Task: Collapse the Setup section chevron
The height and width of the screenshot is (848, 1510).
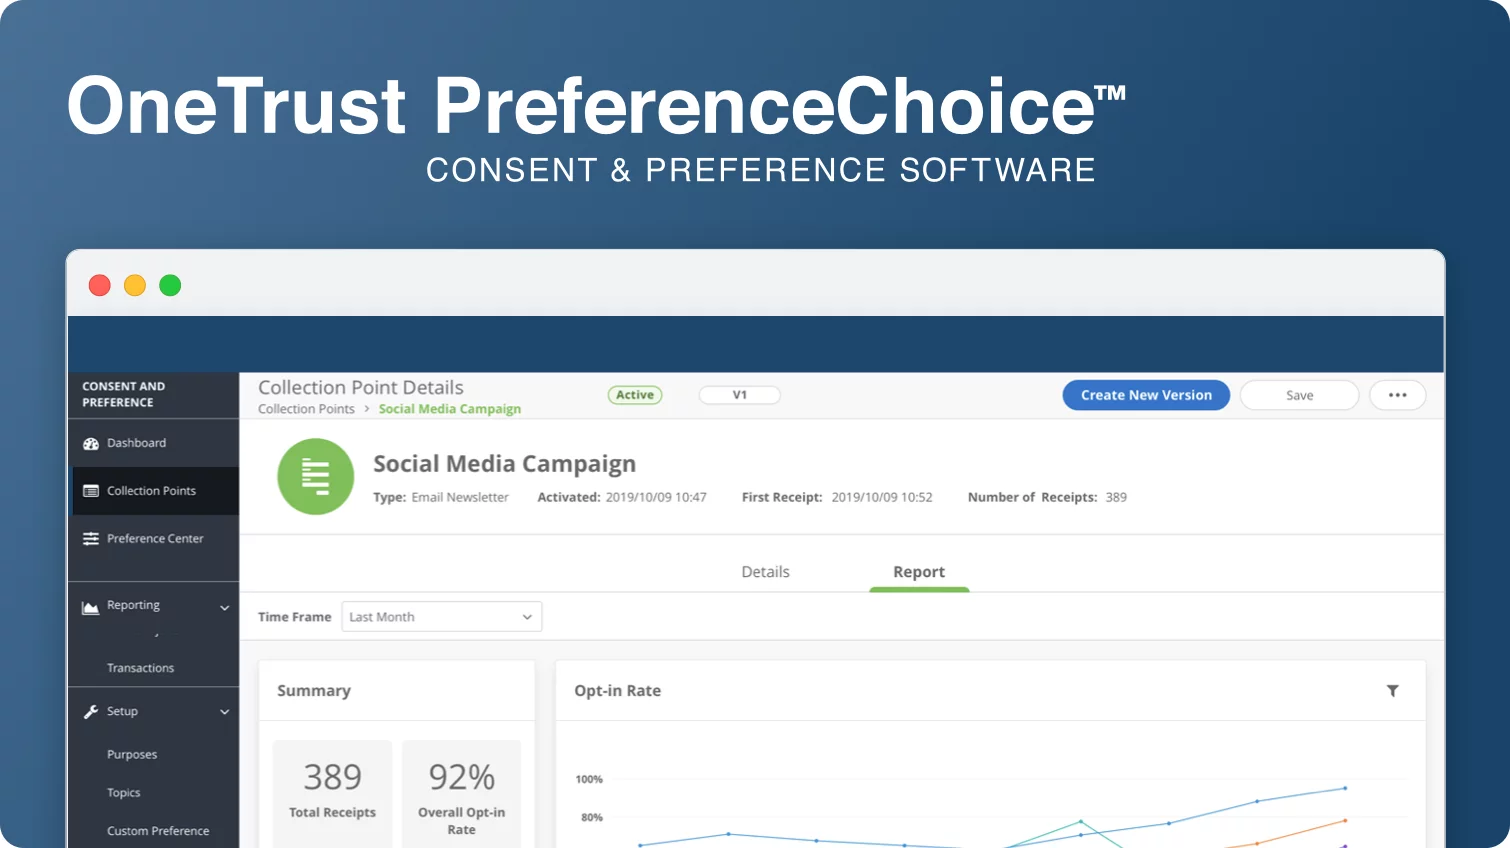Action: pos(224,712)
